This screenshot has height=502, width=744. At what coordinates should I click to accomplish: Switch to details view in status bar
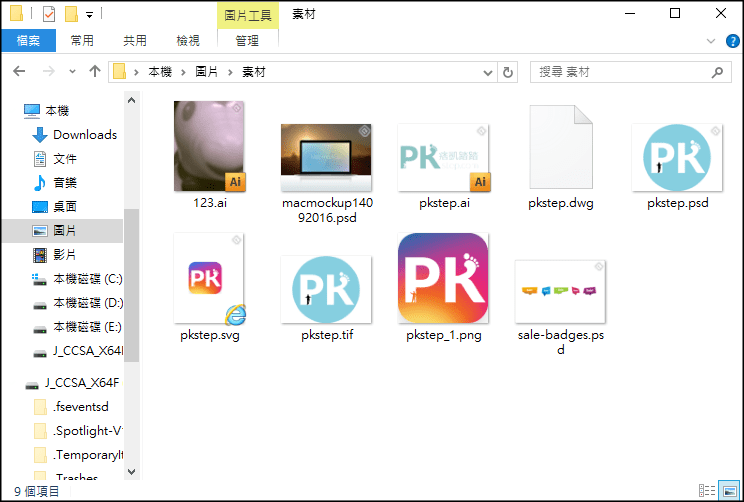pyautogui.click(x=707, y=491)
